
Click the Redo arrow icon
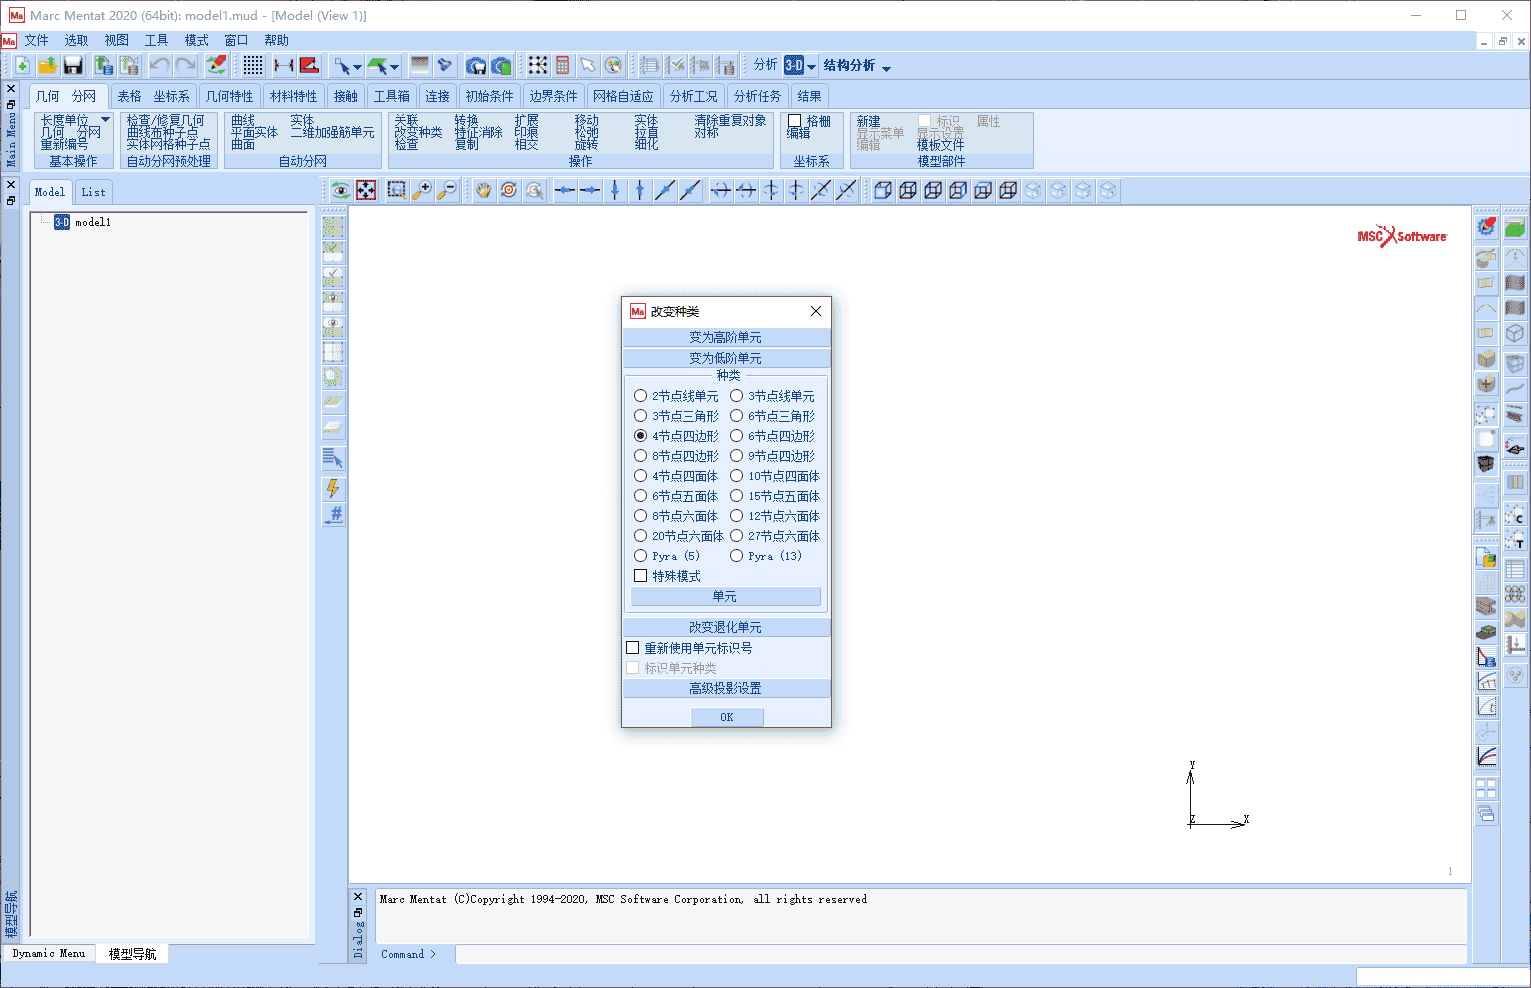click(185, 65)
